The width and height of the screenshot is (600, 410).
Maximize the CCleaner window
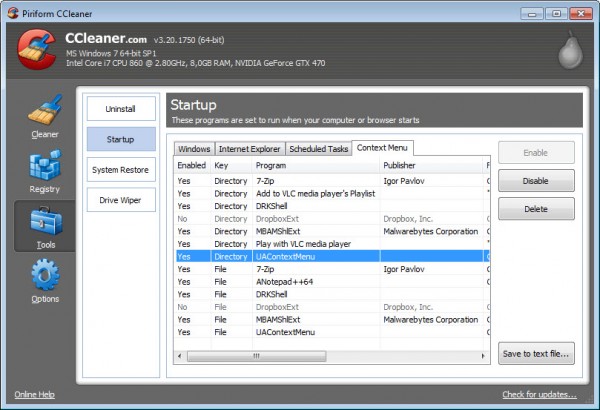click(x=556, y=14)
